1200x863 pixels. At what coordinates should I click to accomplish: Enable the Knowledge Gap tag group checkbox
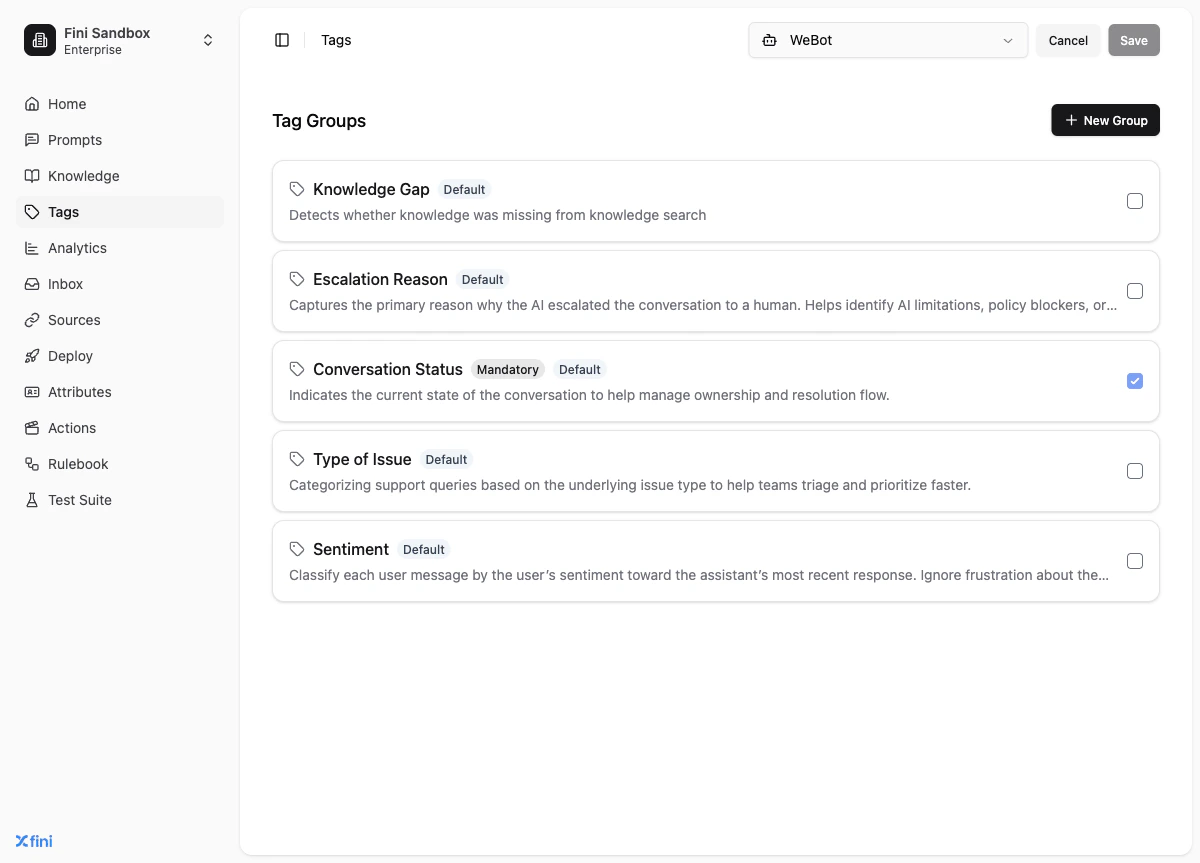(1134, 200)
